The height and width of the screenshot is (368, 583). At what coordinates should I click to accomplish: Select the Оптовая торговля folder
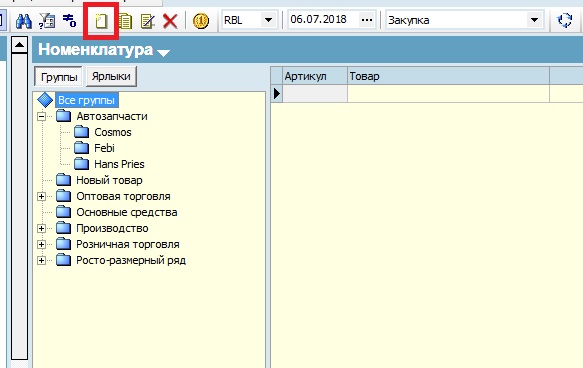(x=123, y=196)
